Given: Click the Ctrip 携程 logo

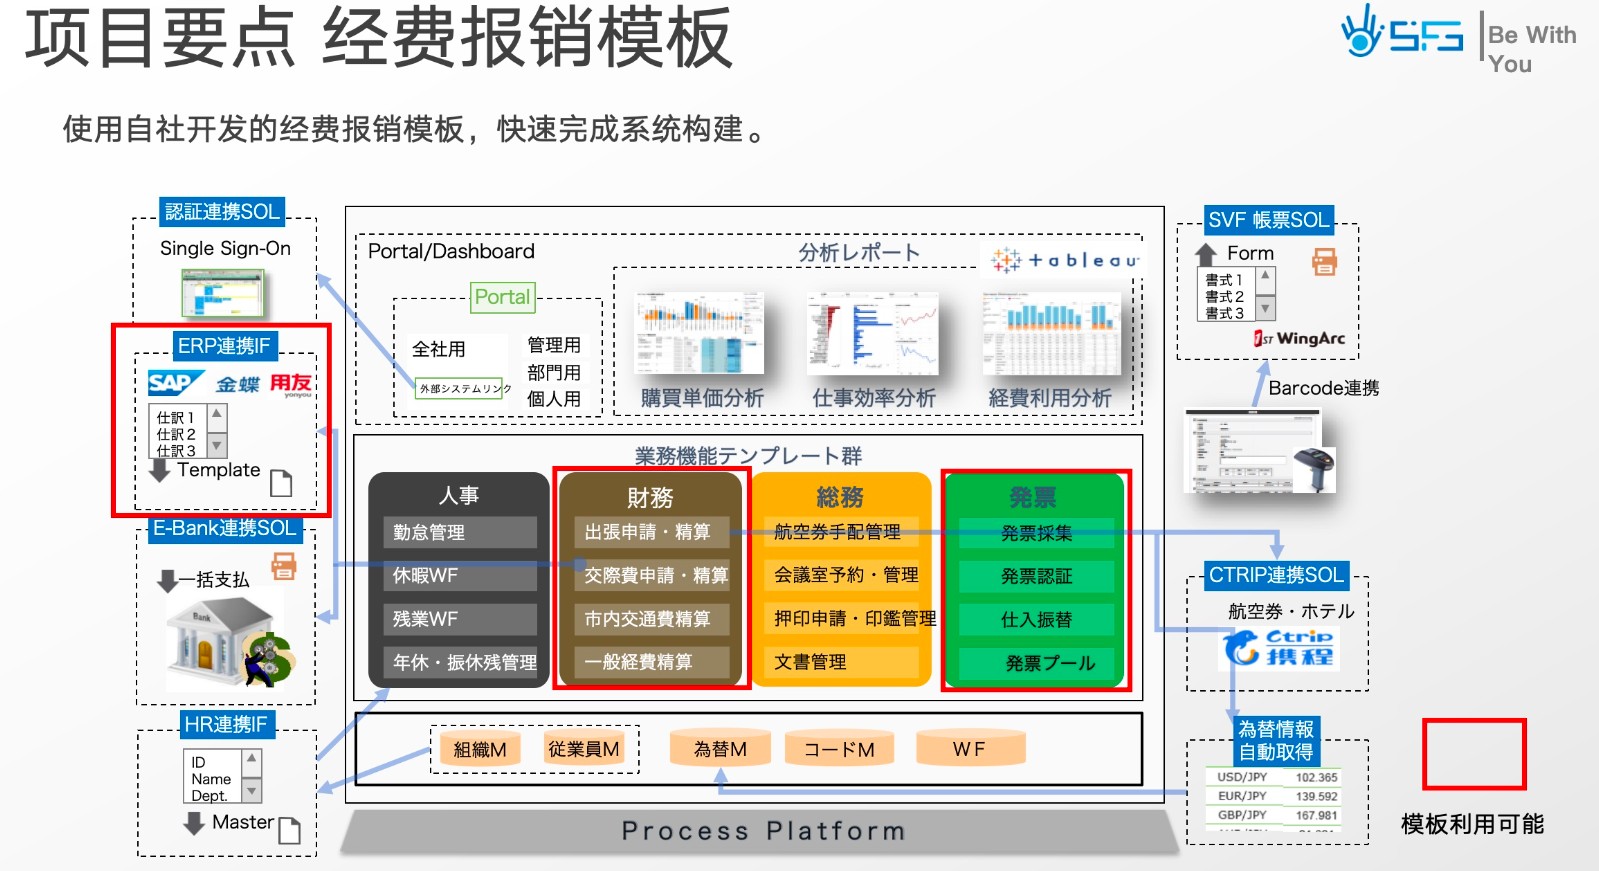Looking at the screenshot, I should [1279, 647].
